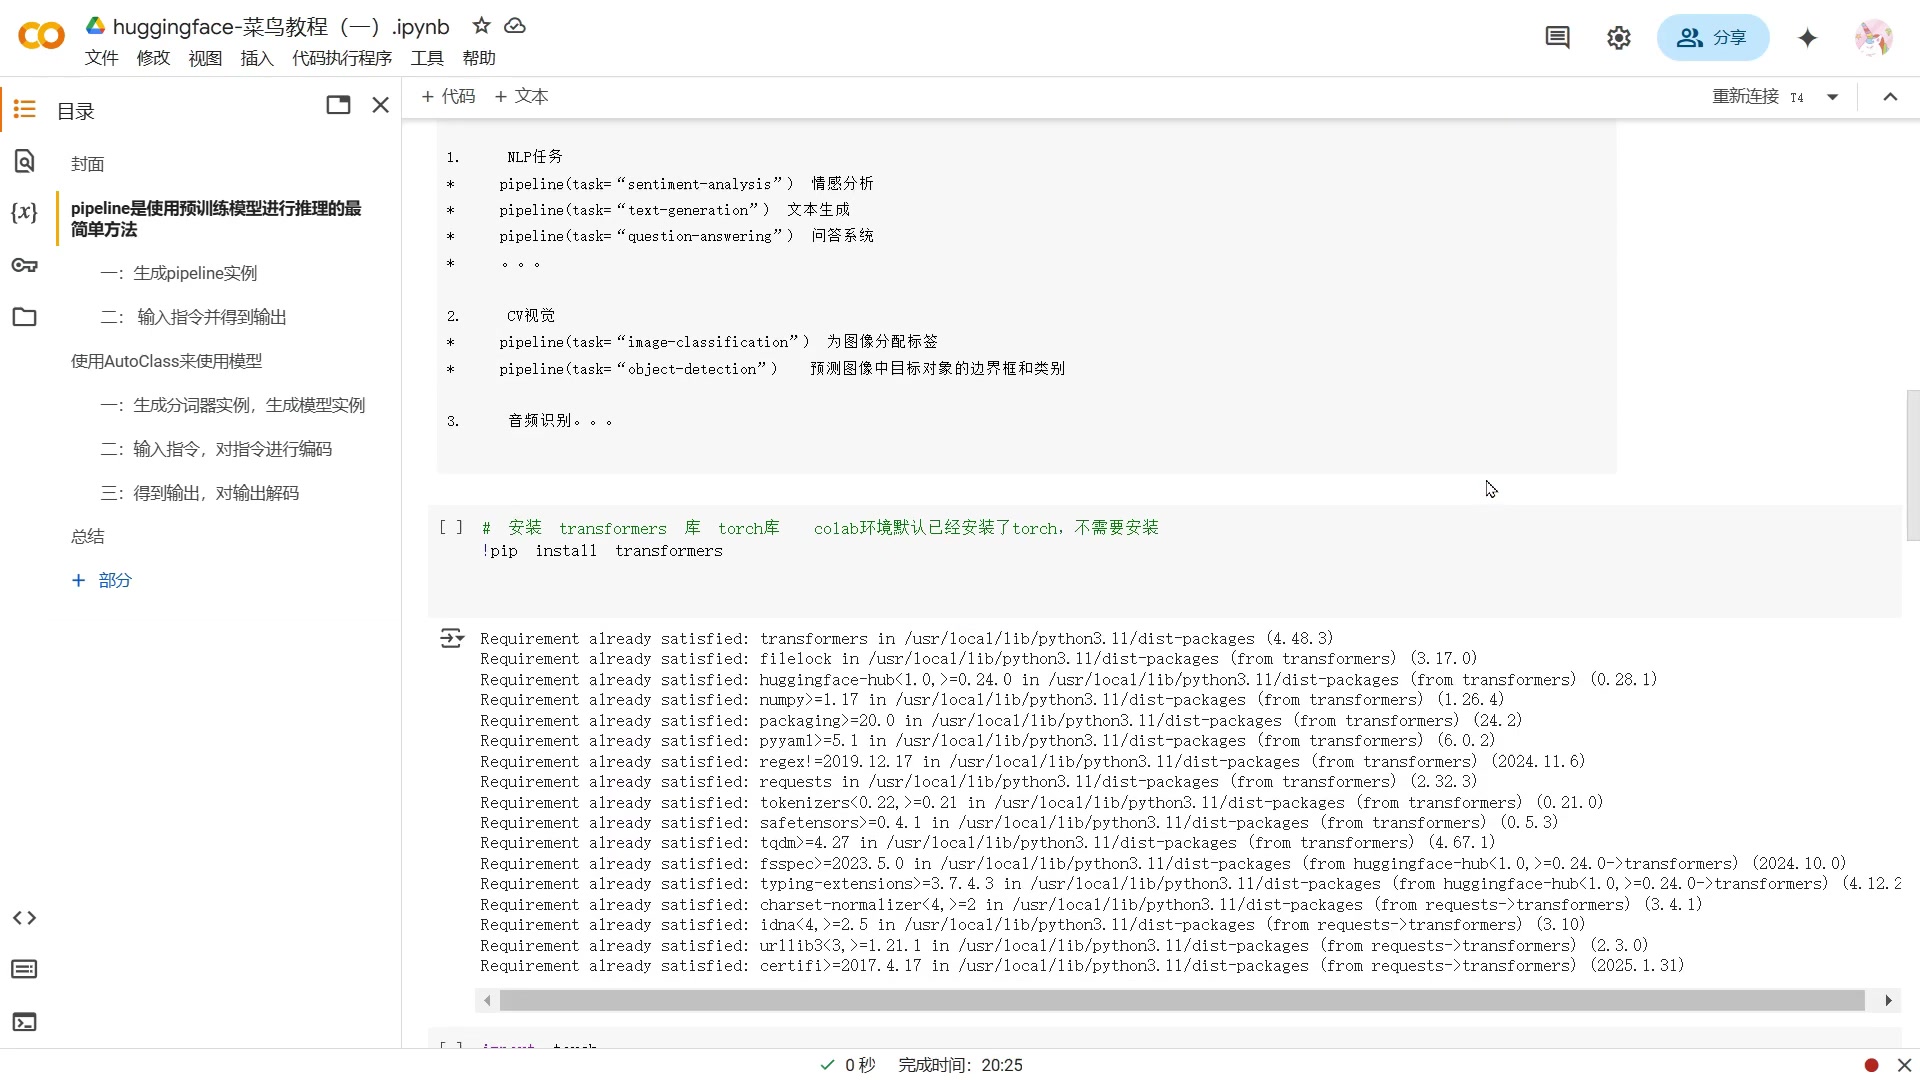Open the command palette icon

tap(25, 969)
